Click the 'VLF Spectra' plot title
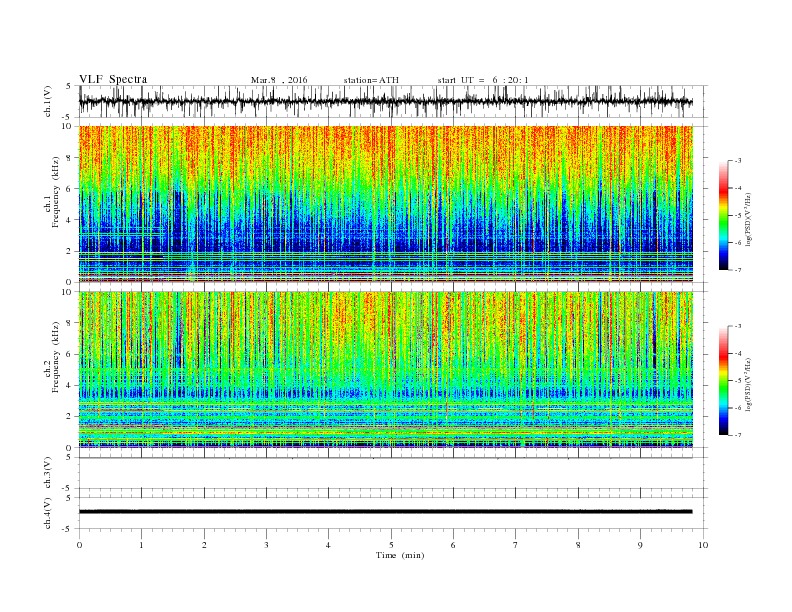Viewport: 792px width, 612px height. 113,79
